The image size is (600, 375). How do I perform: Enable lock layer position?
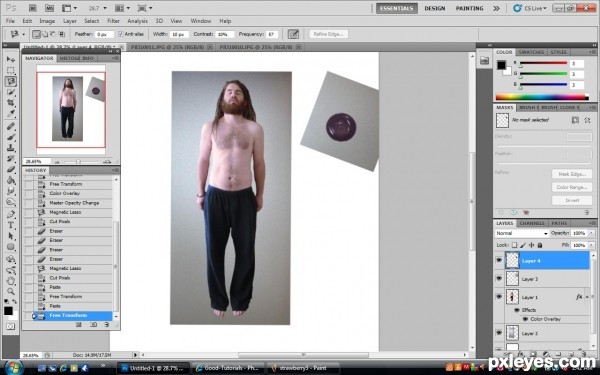click(x=531, y=245)
